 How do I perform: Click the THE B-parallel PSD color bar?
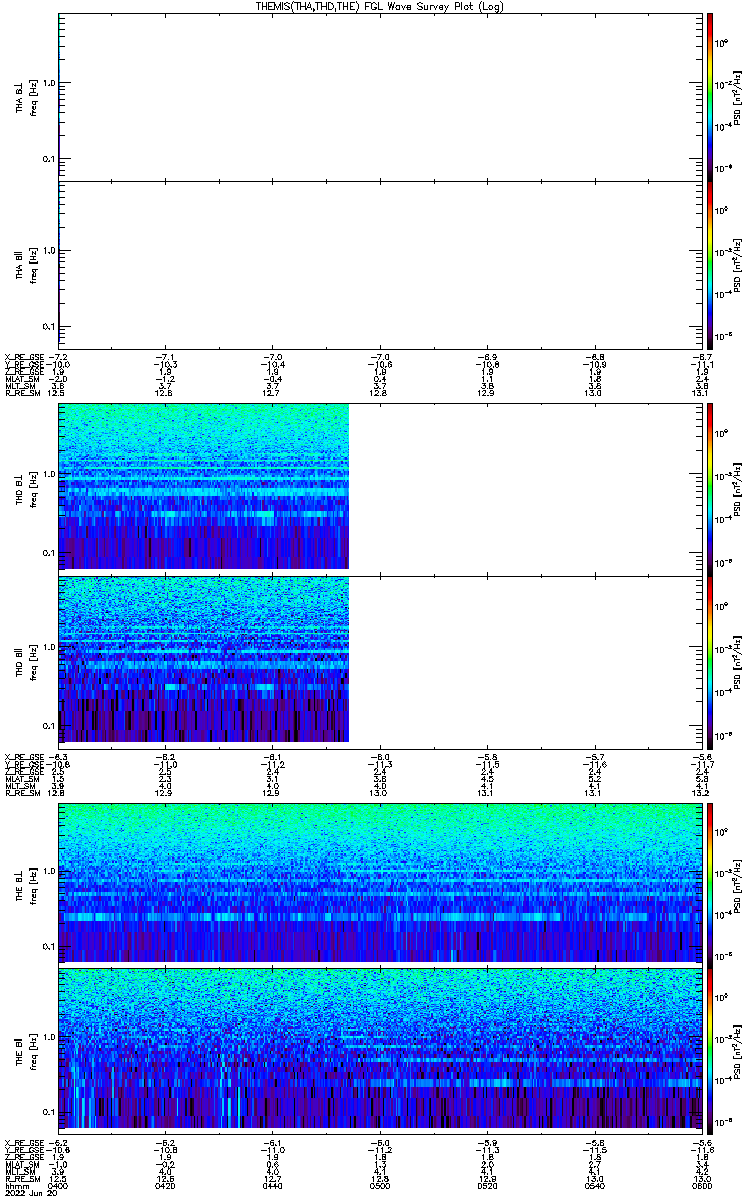710,1049
